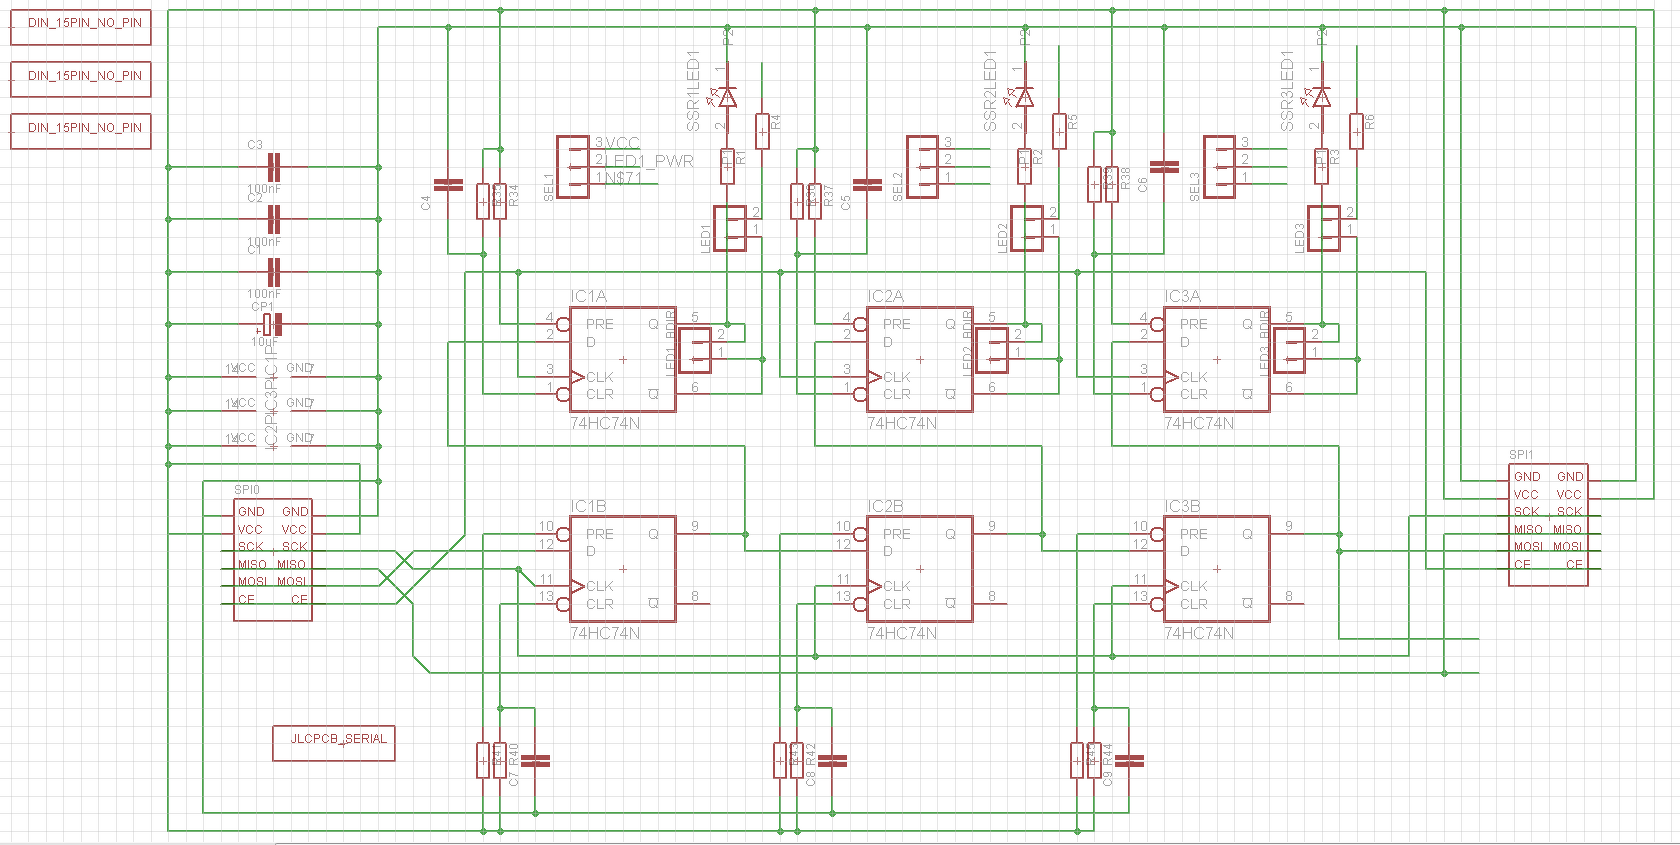Click the SPI0 connector title
Screen dimensions: 1680x845
[x=246, y=490]
